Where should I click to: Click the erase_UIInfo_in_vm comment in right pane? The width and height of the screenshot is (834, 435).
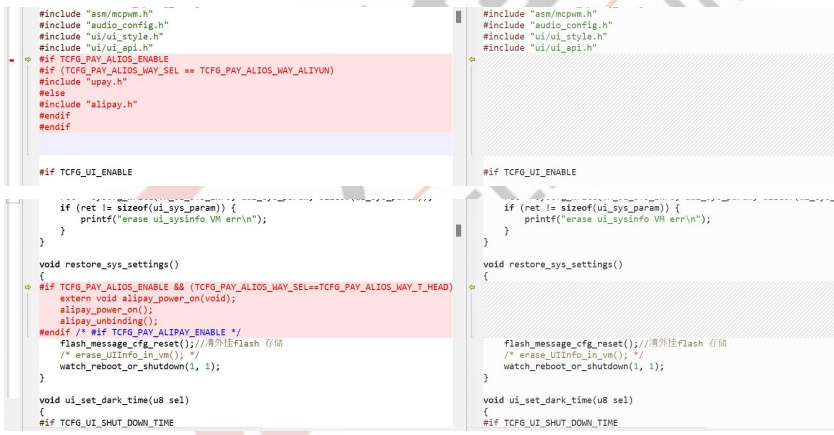point(574,355)
